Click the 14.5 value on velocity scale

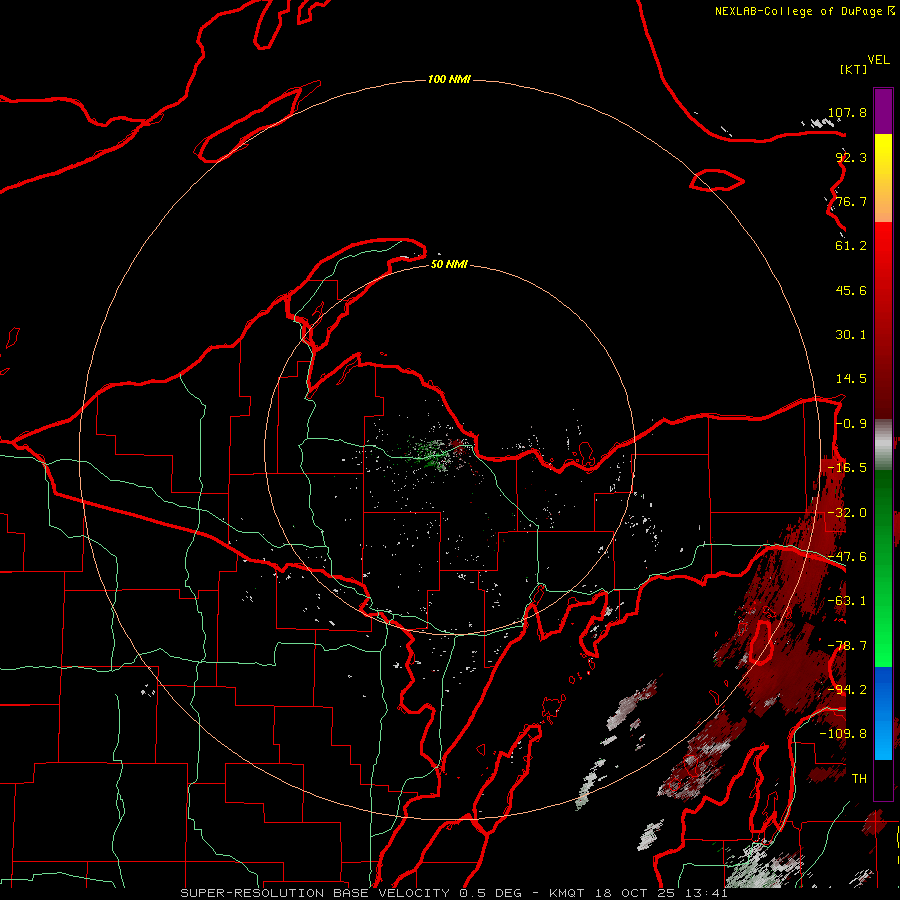851,379
